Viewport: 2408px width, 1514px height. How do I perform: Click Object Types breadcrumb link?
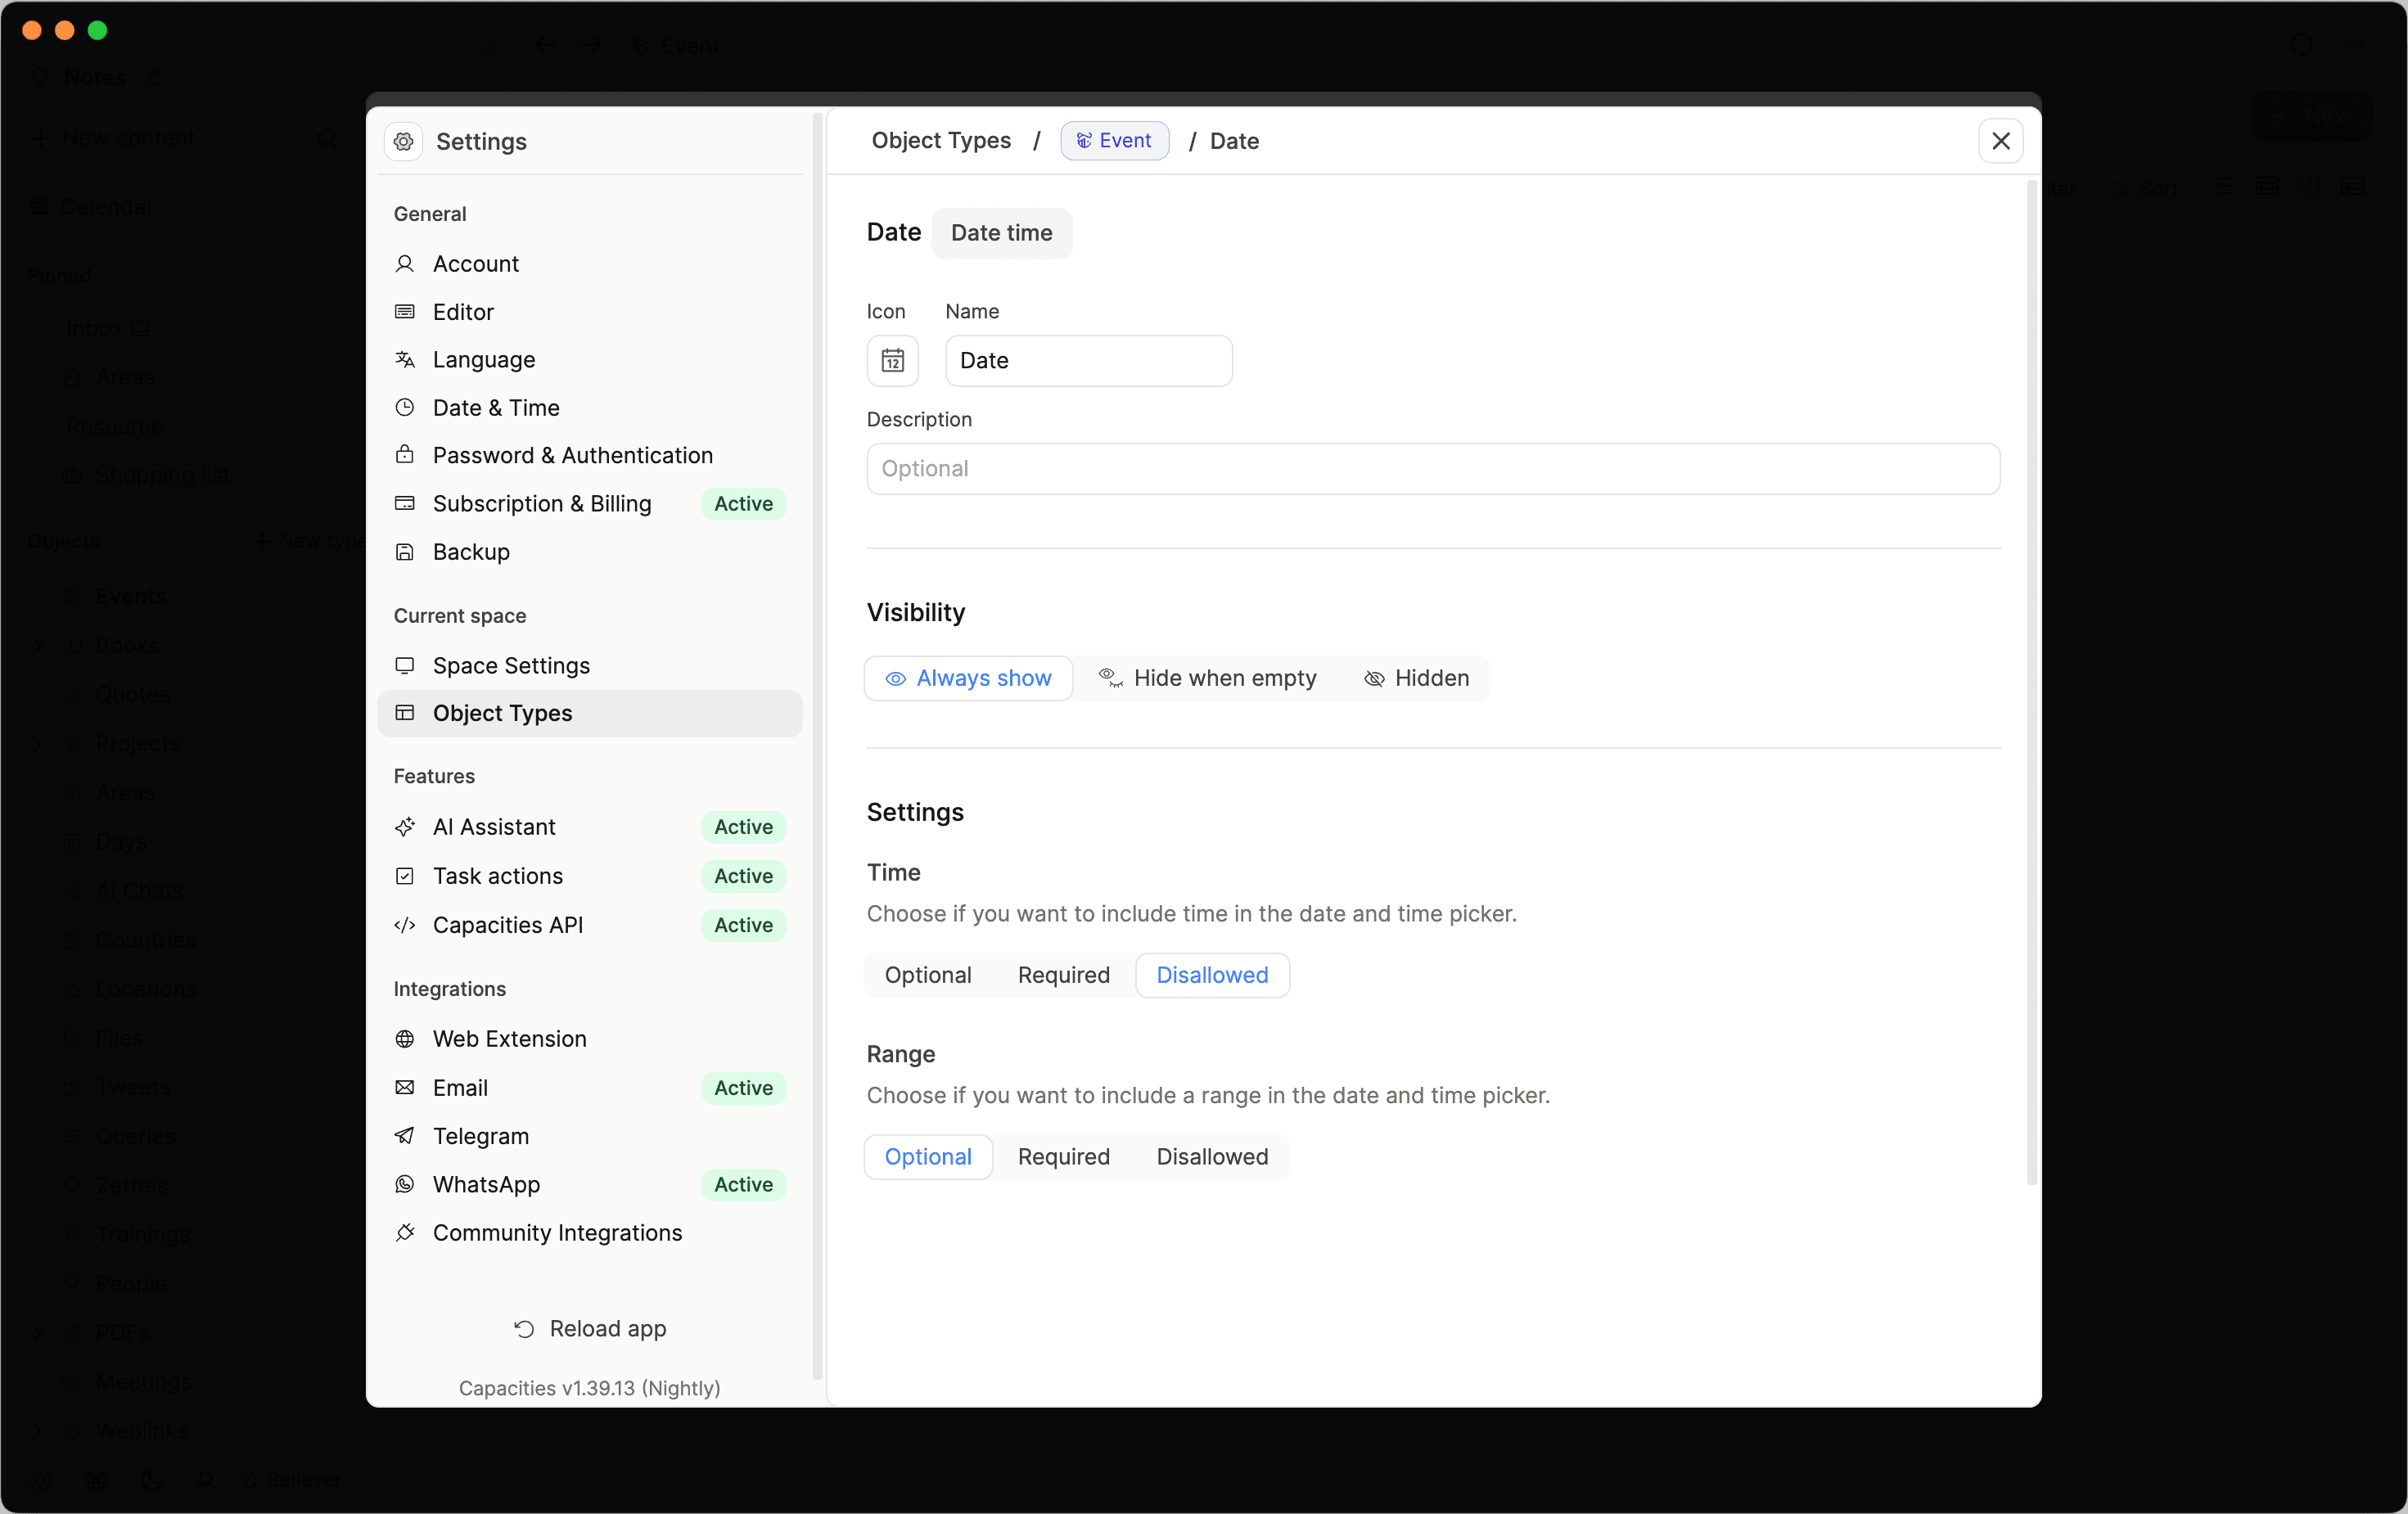pyautogui.click(x=941, y=141)
